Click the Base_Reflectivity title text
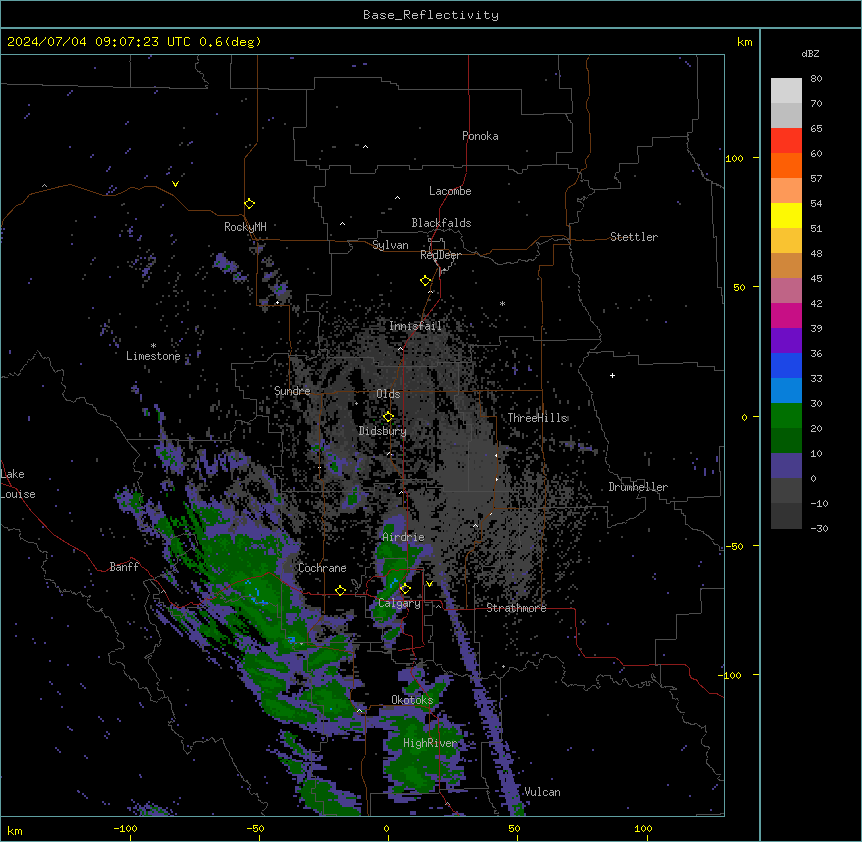862x842 pixels. coord(431,15)
